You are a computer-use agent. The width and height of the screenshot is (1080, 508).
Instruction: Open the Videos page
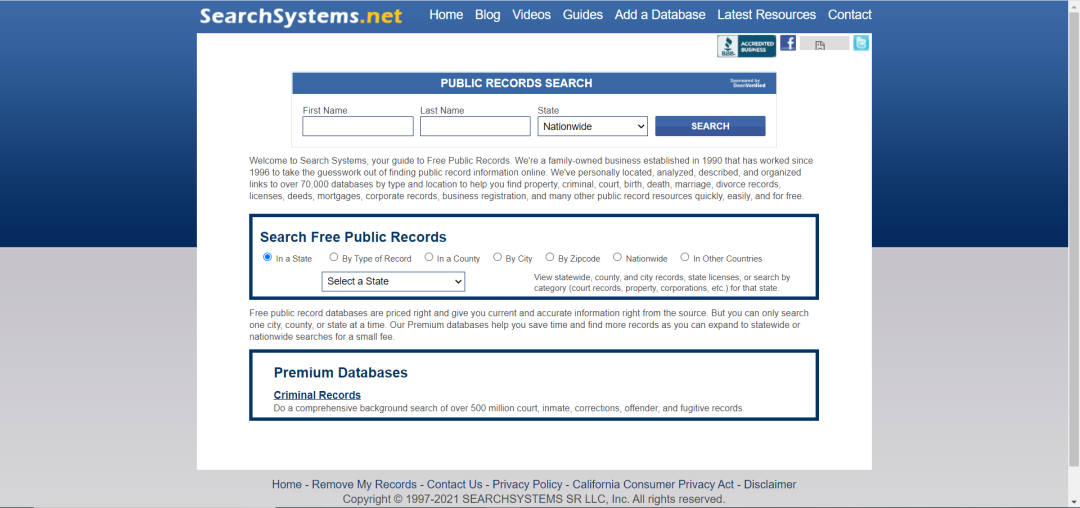point(532,14)
